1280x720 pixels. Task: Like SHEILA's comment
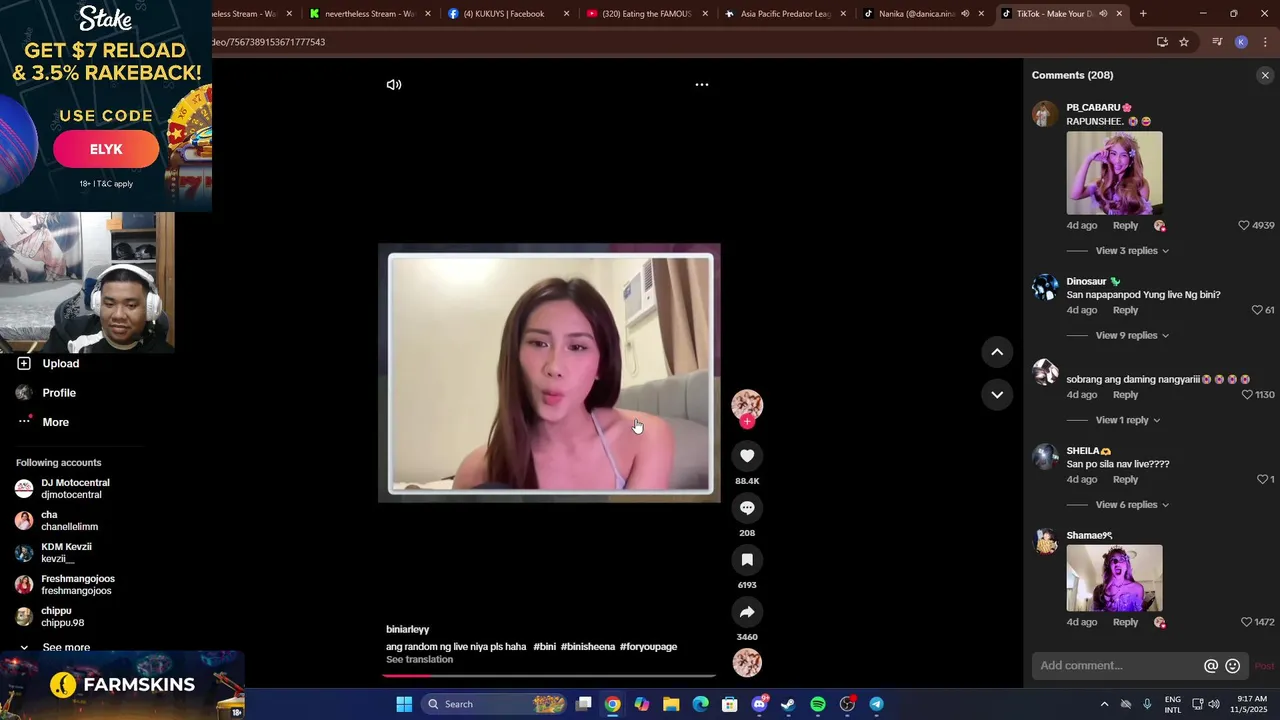pos(1262,480)
